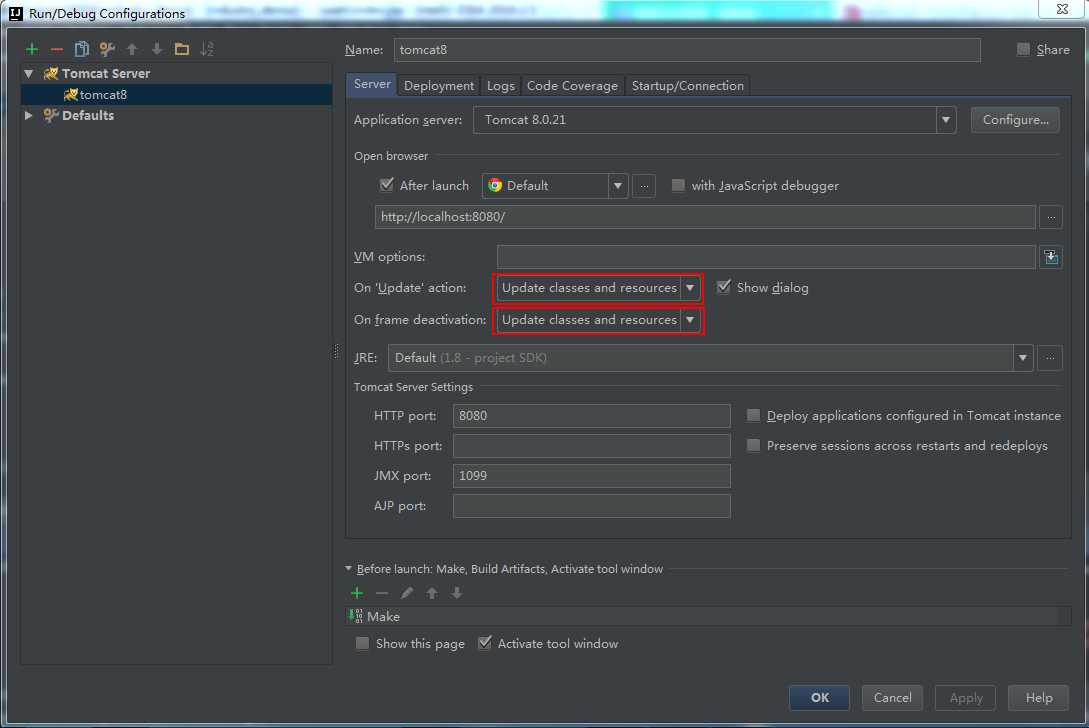The width and height of the screenshot is (1089, 728).
Task: Edit before-launch task pencil icon
Action: click(407, 593)
